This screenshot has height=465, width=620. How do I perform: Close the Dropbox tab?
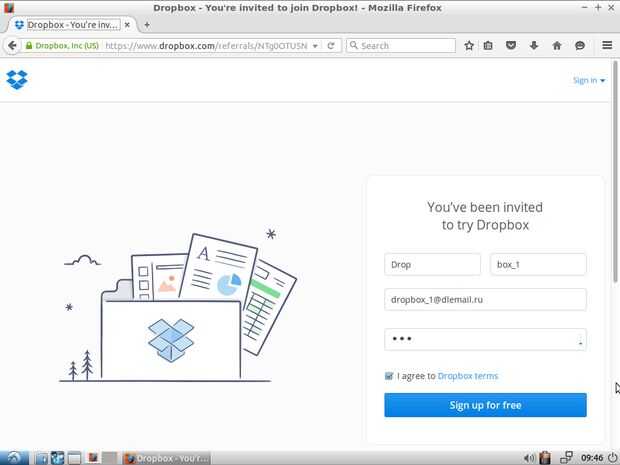tap(127, 25)
